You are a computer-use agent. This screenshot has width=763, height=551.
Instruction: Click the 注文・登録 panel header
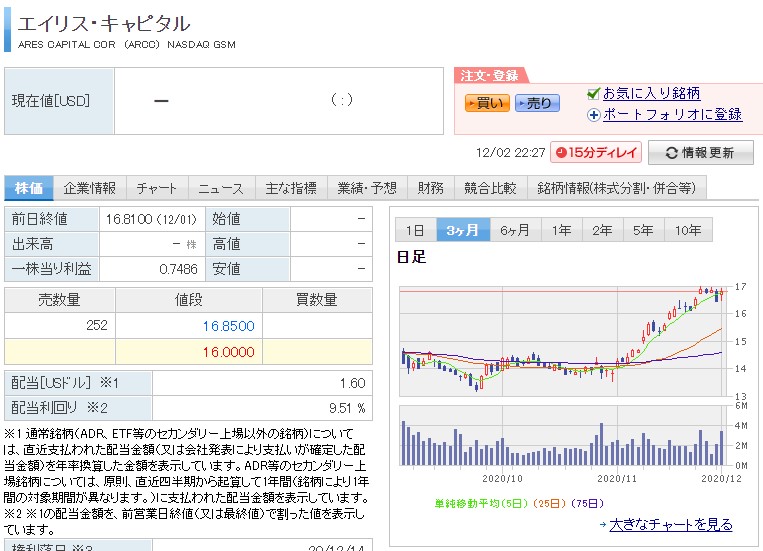click(x=489, y=75)
